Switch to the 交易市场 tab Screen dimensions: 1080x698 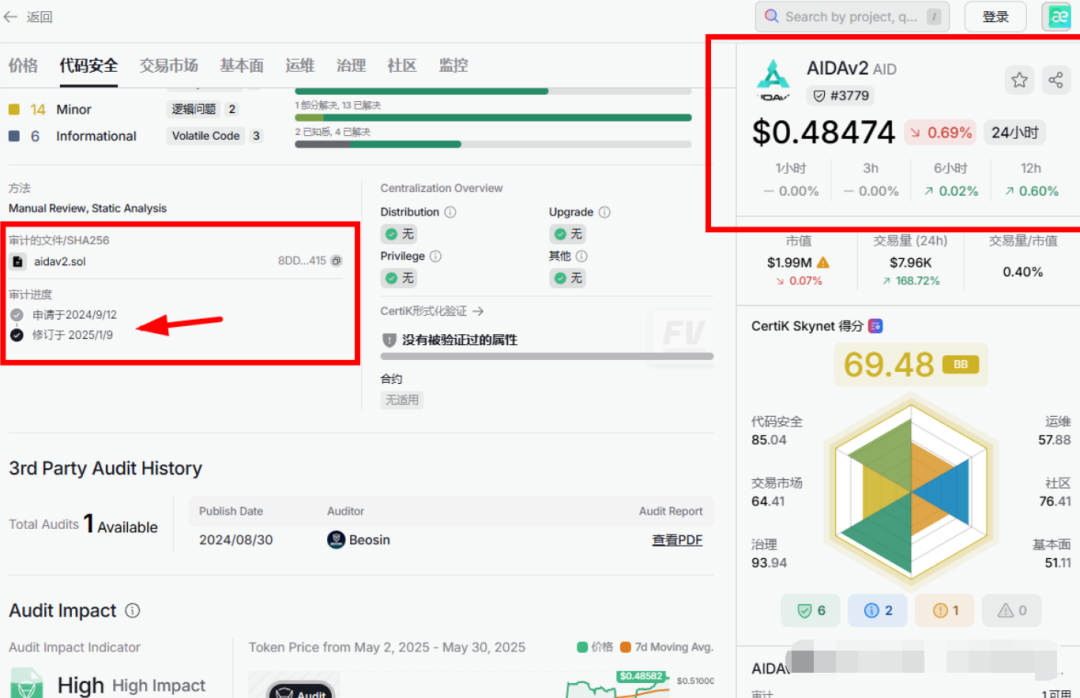pos(168,65)
